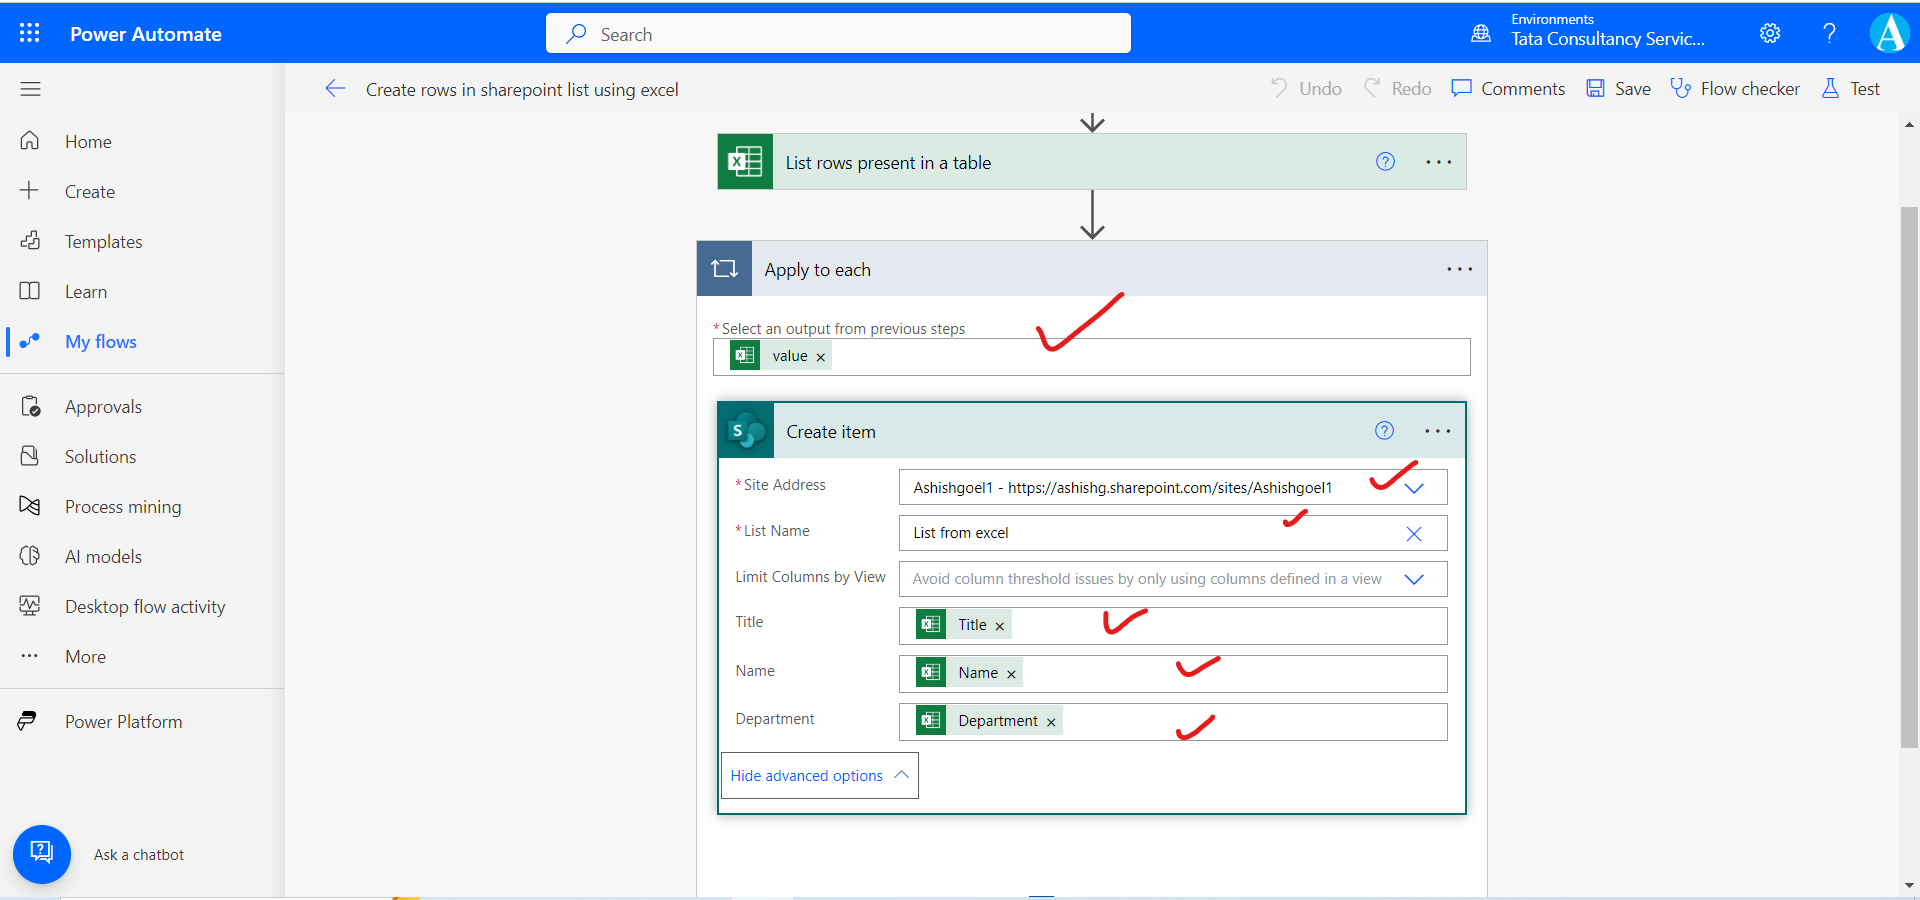Open the Site Address dropdown
Viewport: 1920px width, 900px height.
(1414, 488)
